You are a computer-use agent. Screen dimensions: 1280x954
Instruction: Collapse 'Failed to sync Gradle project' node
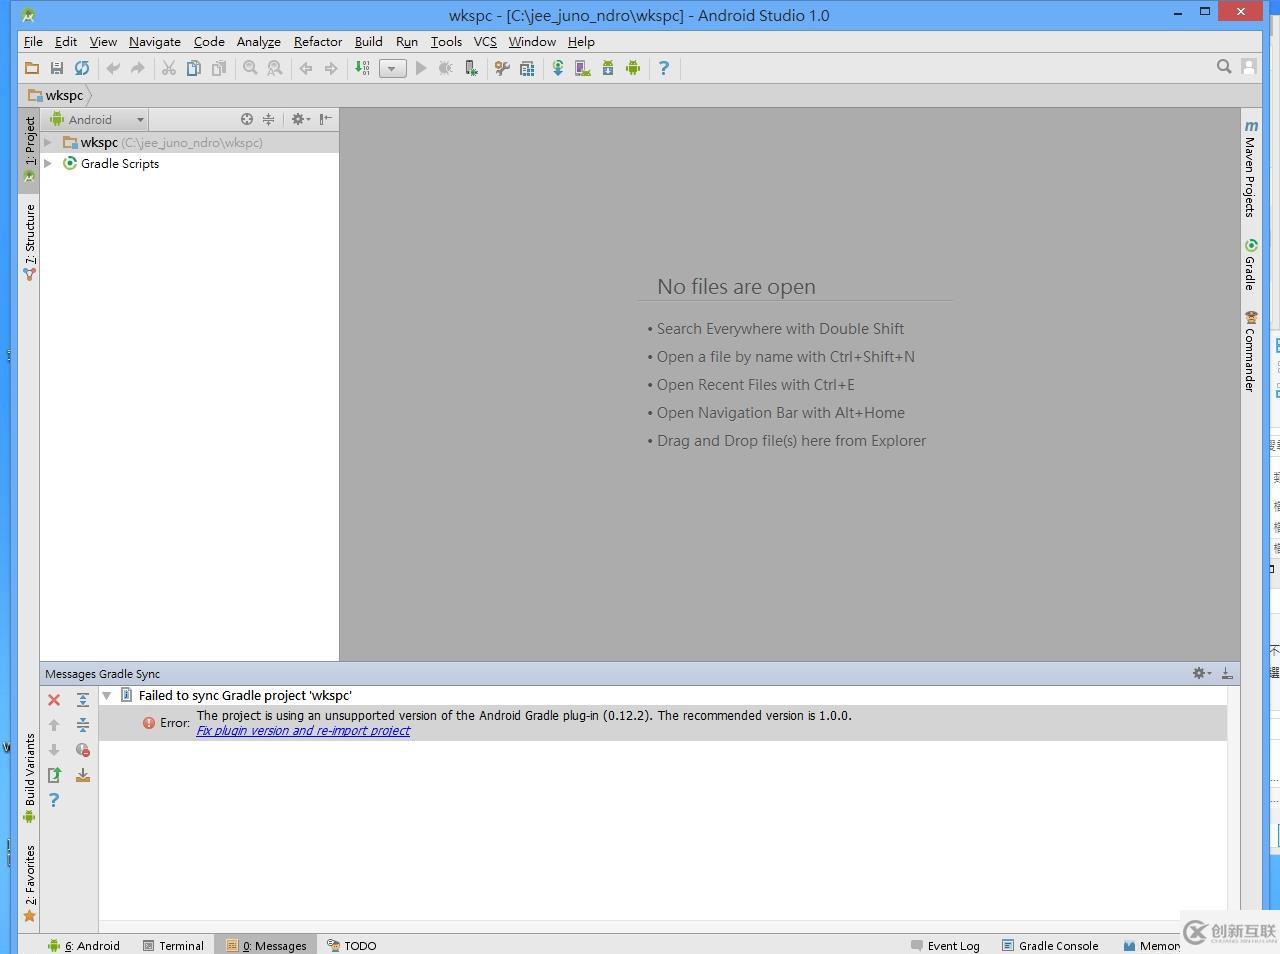(x=106, y=695)
